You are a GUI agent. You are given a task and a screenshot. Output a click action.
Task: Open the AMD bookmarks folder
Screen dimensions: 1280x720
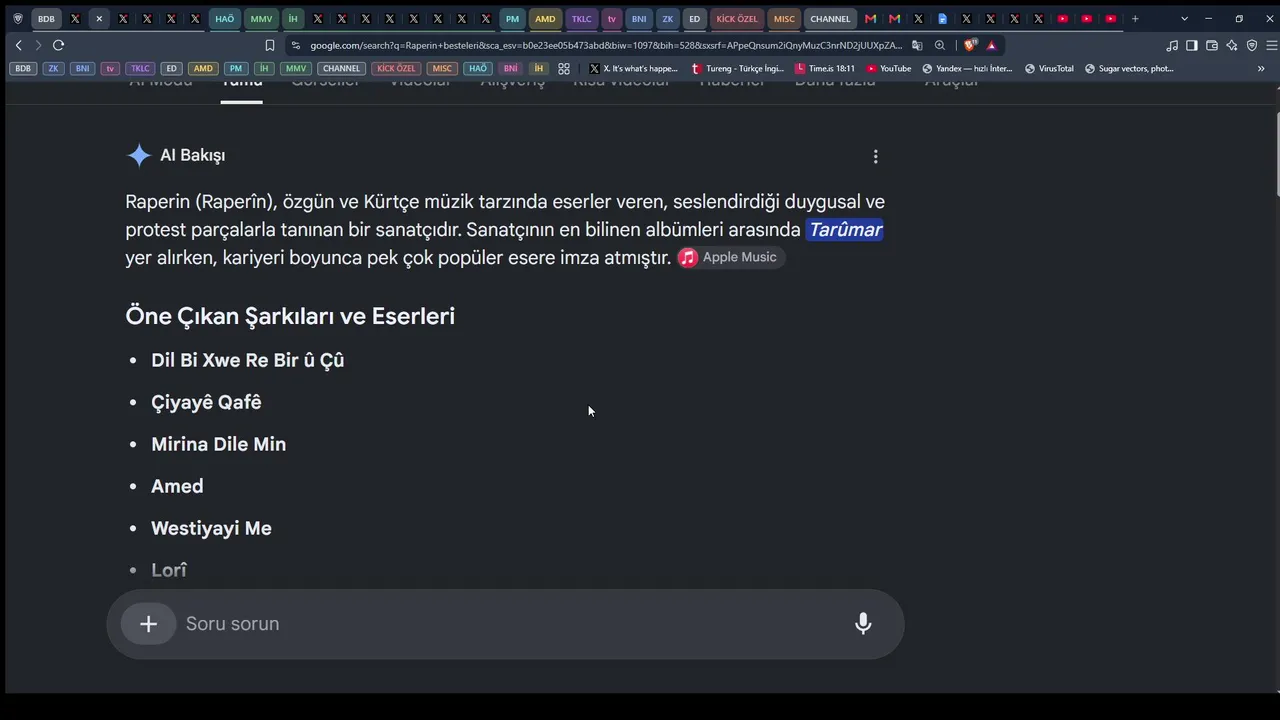[203, 69]
